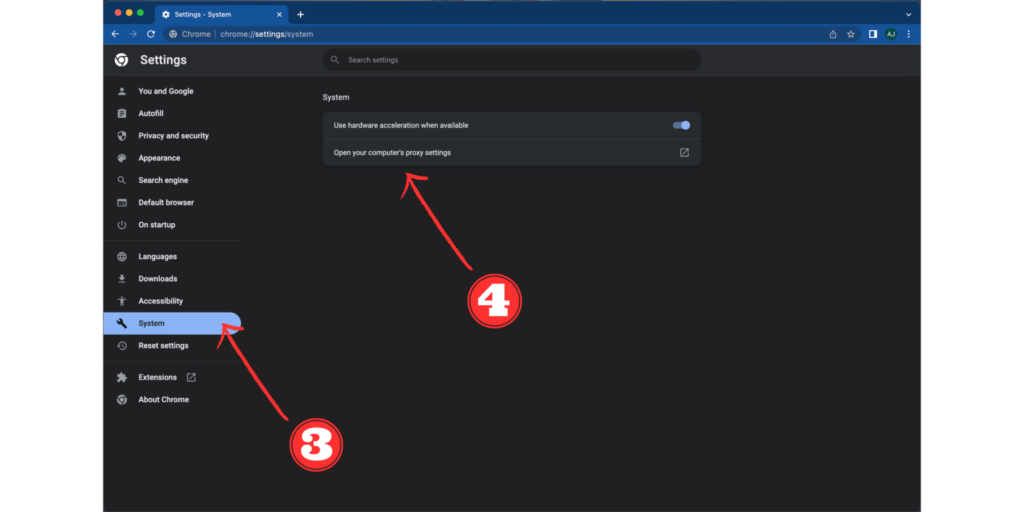Click the globe icon beside Languages
This screenshot has width=1024, height=512.
[121, 257]
